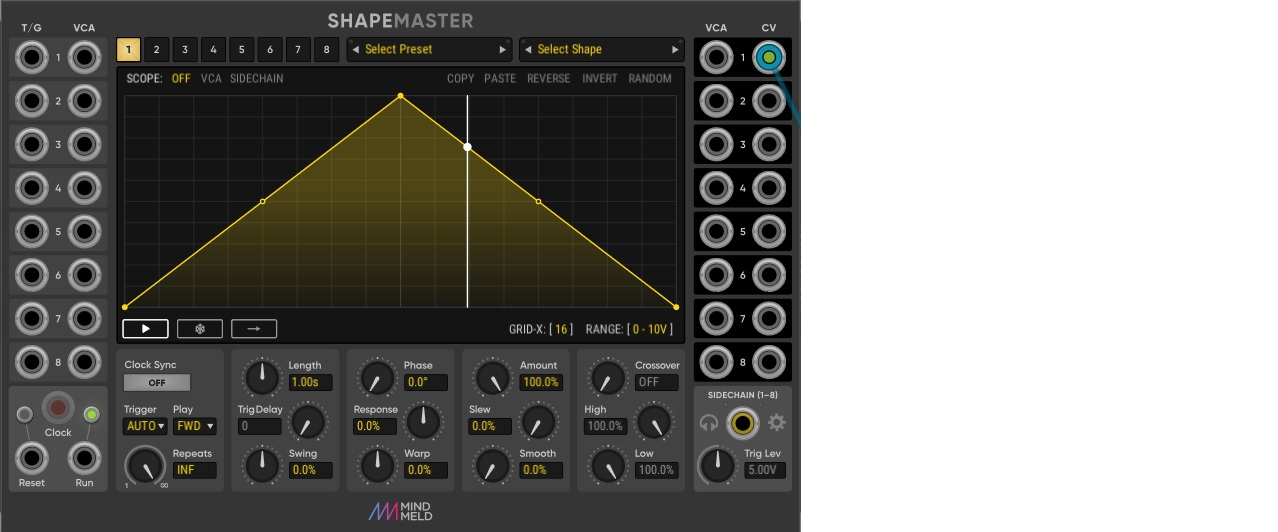Click the Select Preset next arrow
Screen dimensions: 1278x532
[x=503, y=49]
